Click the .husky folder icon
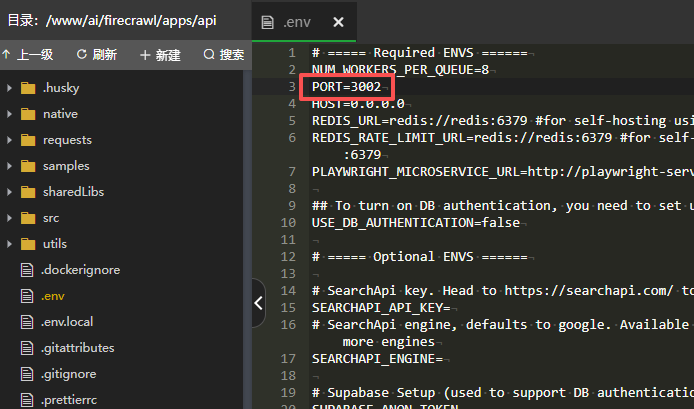 click(x=28, y=88)
